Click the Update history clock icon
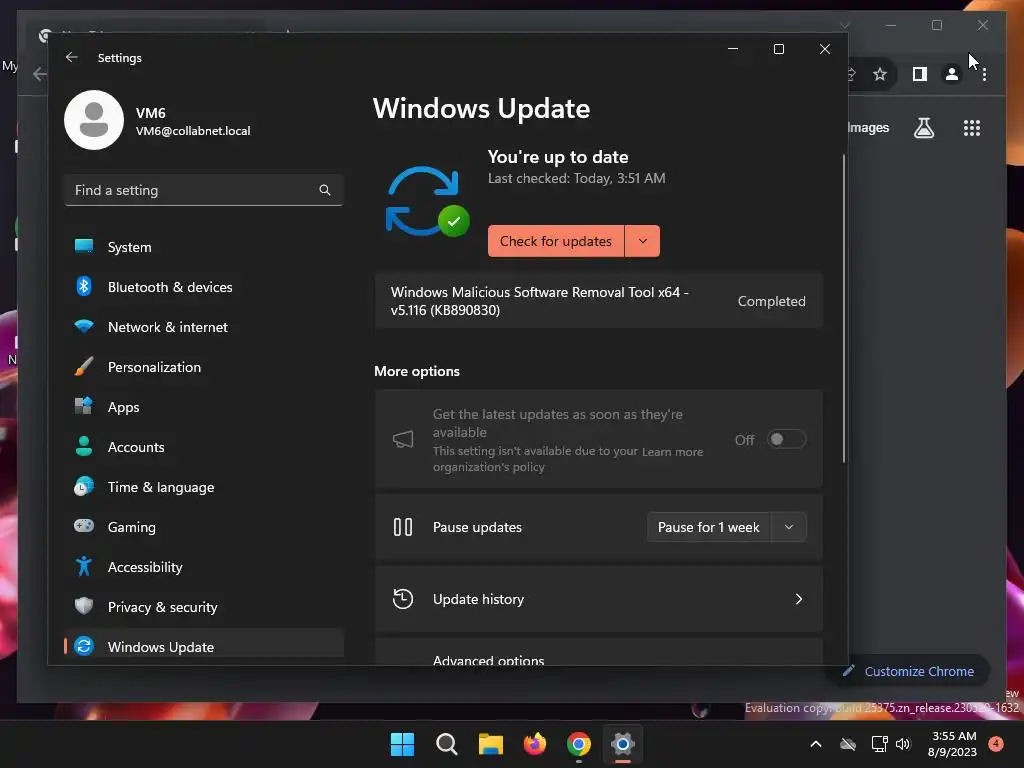Screen dimensions: 1024x768 pos(403,599)
